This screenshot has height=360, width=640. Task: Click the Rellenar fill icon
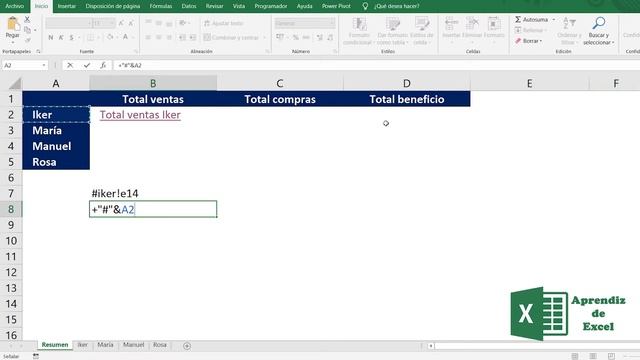518,30
